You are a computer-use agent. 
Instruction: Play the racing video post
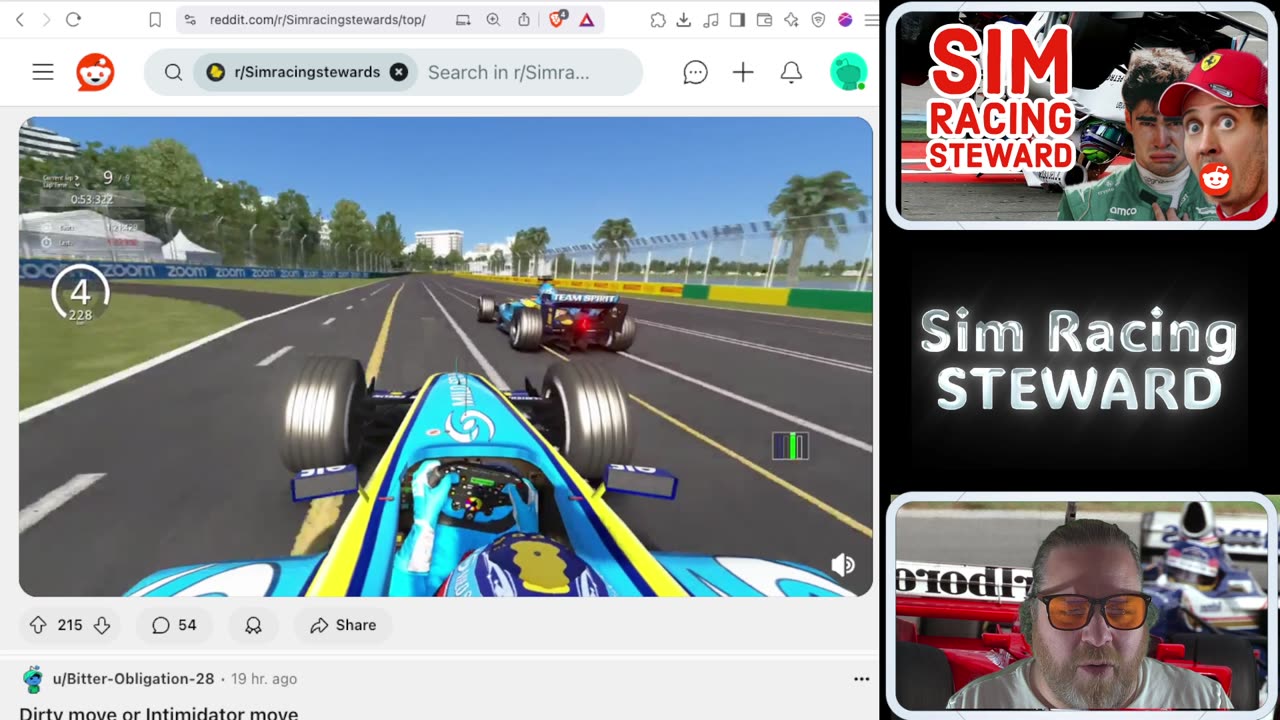(445, 357)
